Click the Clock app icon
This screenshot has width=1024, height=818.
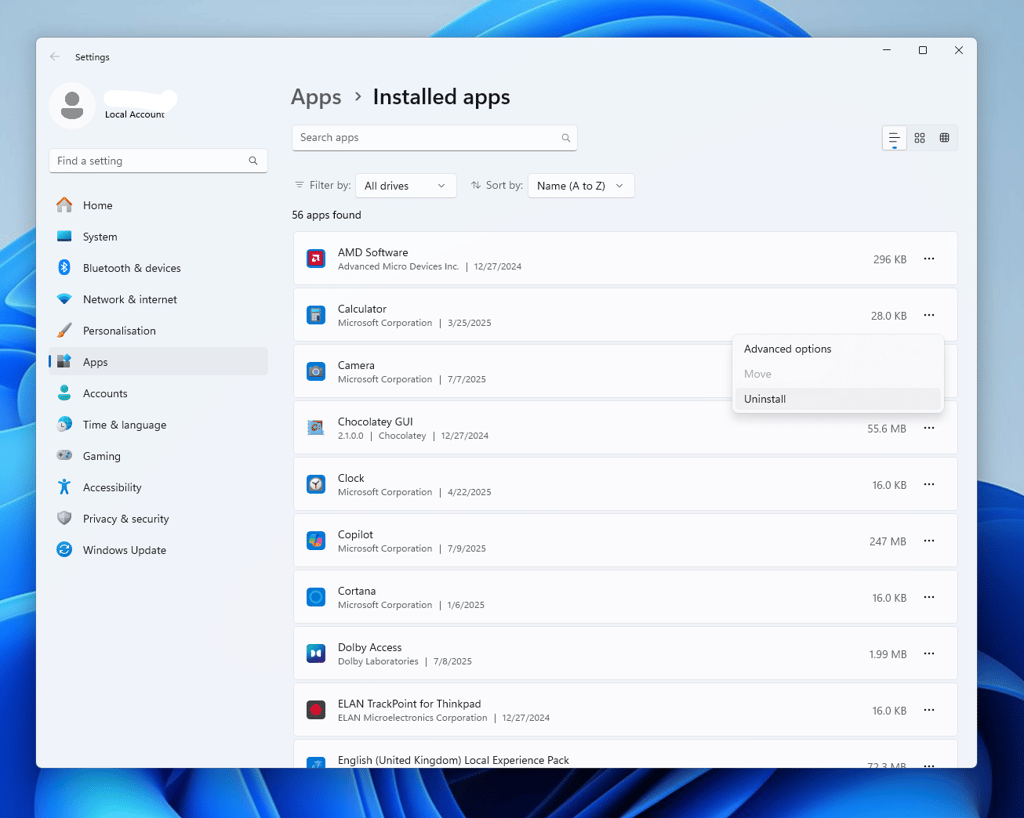pos(316,484)
